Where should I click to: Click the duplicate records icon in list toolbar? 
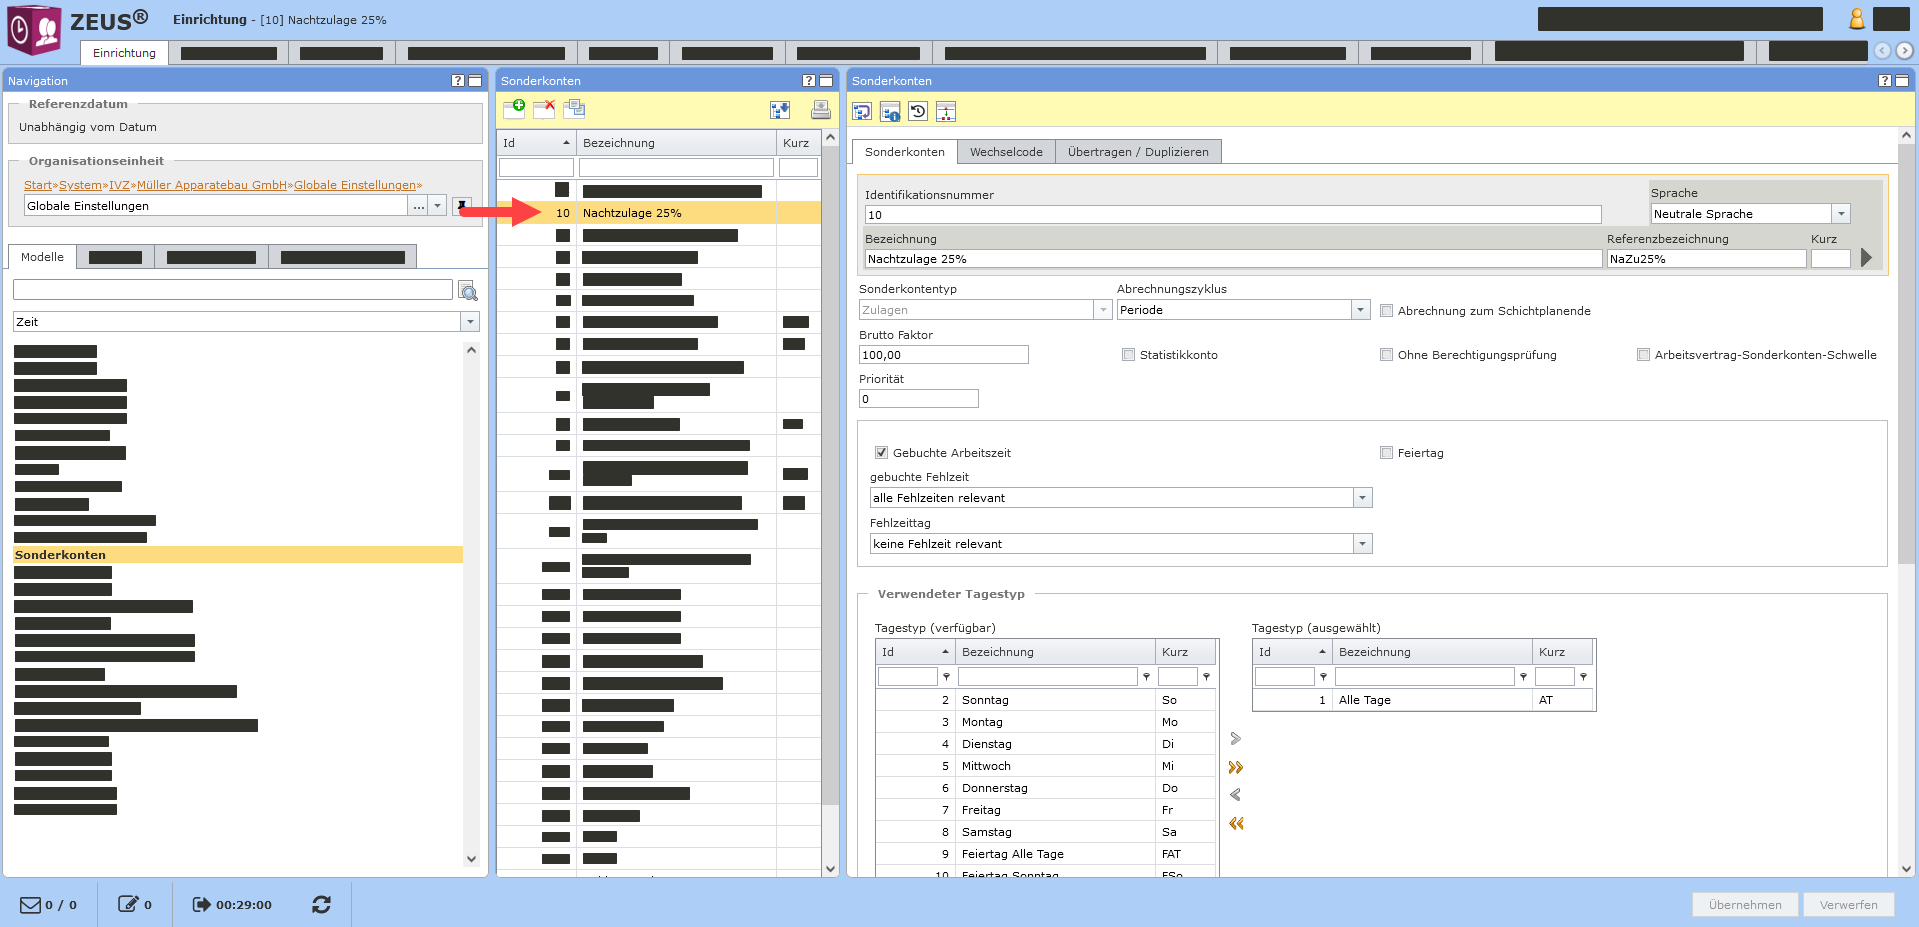[x=574, y=109]
